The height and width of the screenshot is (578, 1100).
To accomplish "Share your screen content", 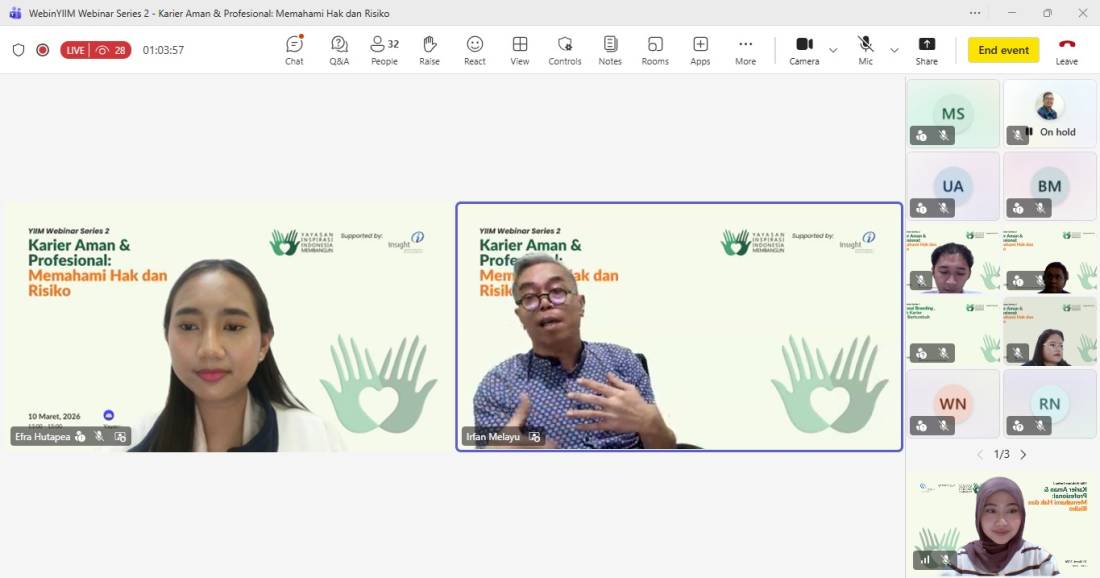I will (926, 50).
